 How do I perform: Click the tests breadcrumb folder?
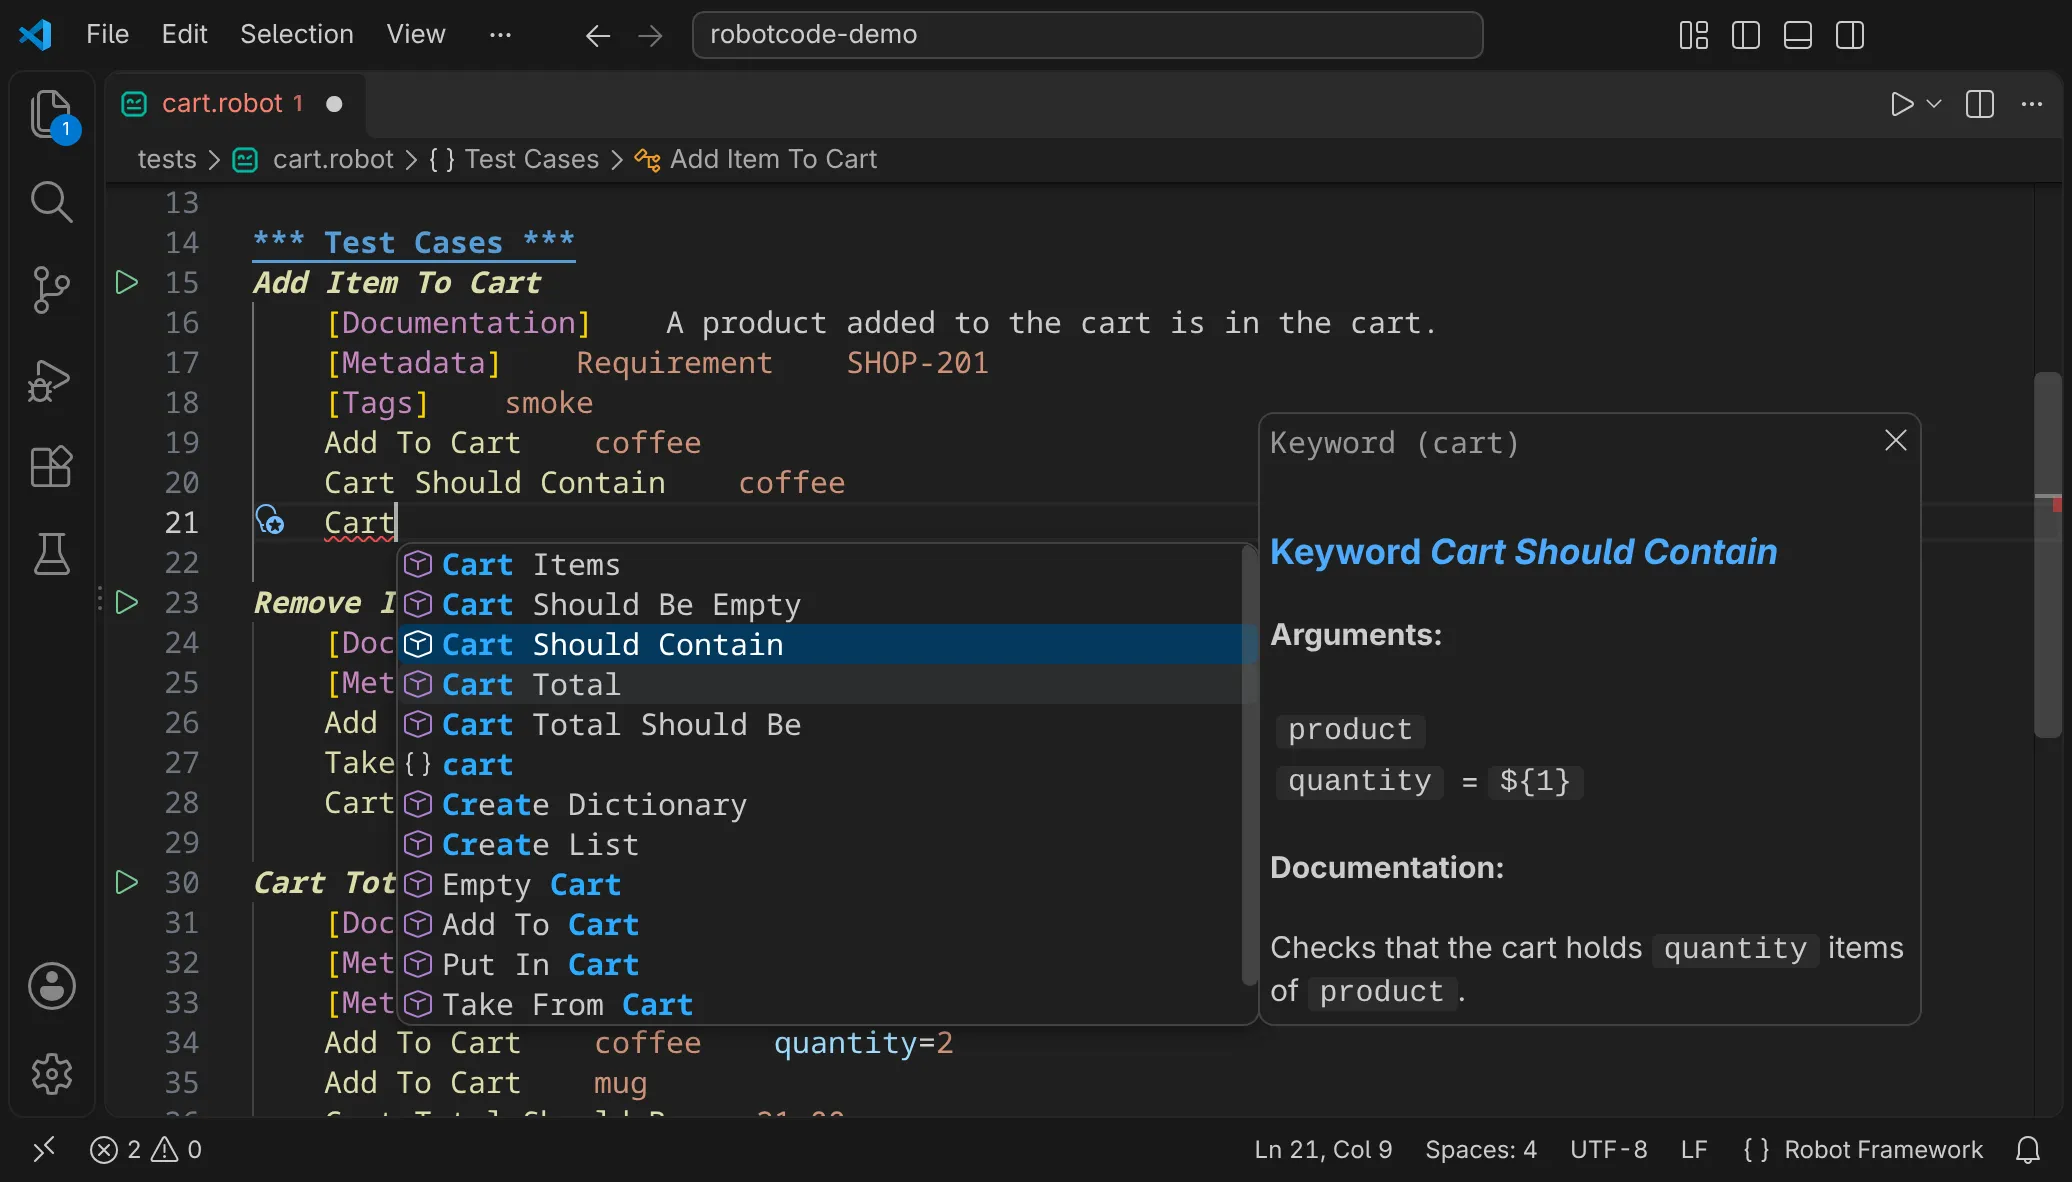coord(167,159)
